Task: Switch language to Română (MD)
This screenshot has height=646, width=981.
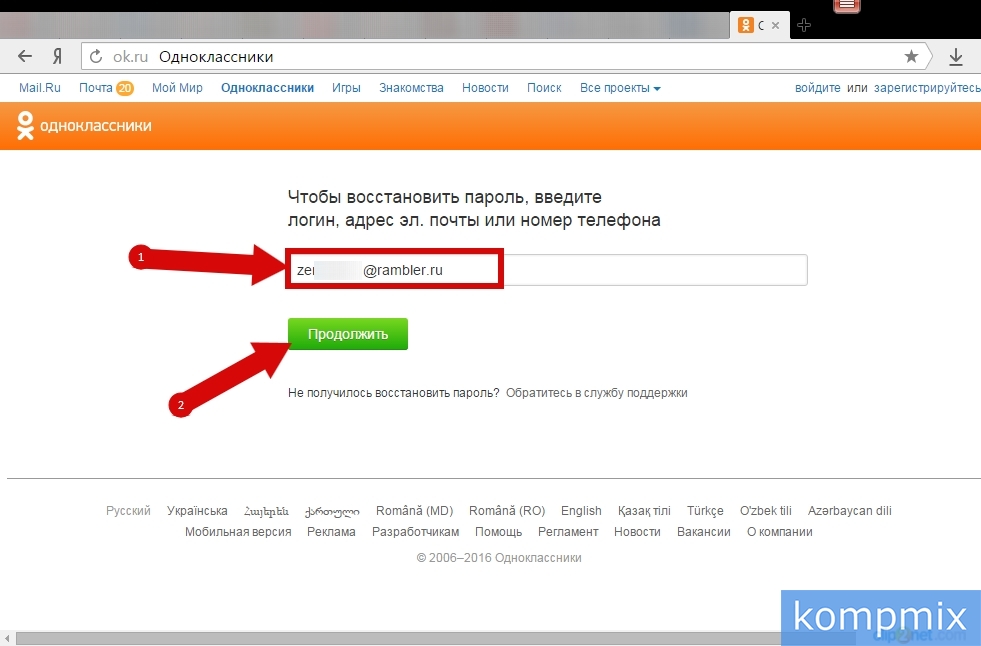Action: [414, 511]
